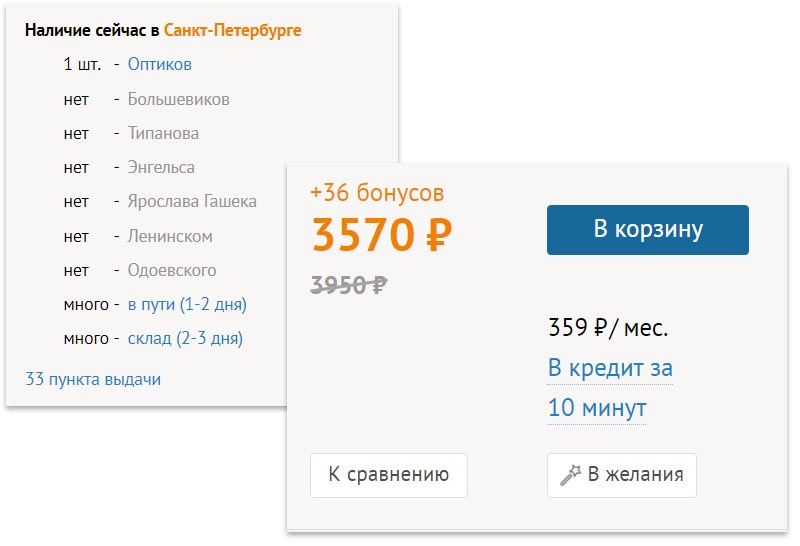Click the 10 минут credit link

(x=597, y=408)
